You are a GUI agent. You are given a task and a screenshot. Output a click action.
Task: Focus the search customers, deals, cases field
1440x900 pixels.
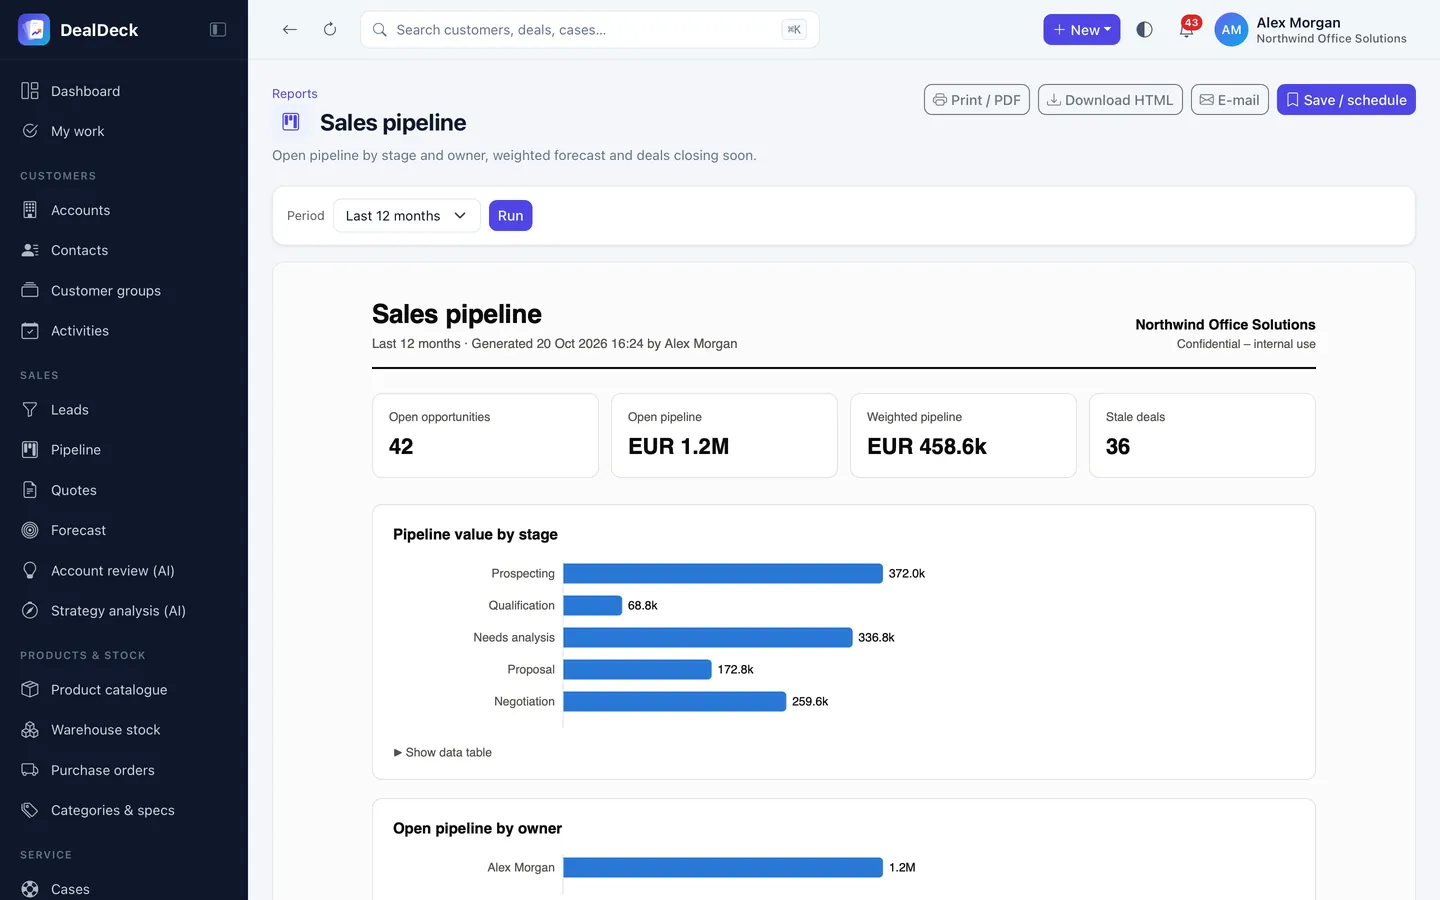589,30
